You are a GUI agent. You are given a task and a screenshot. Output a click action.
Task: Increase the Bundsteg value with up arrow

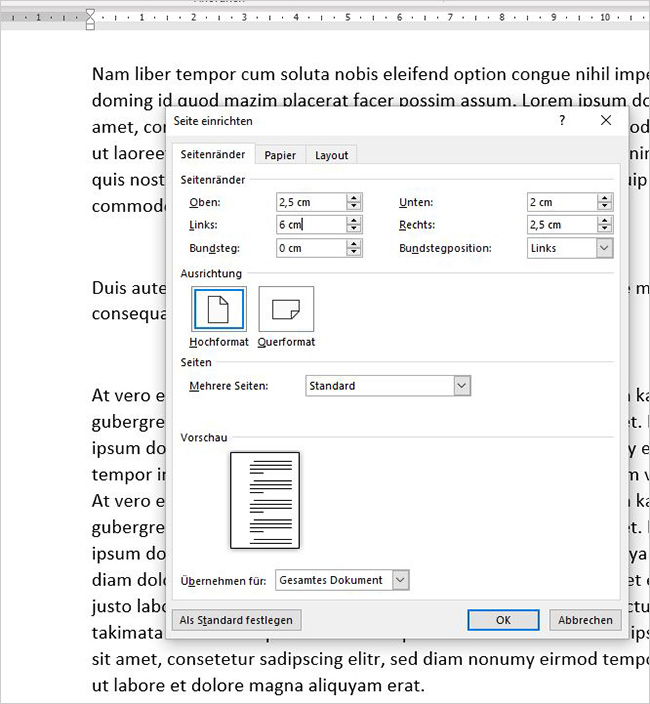click(x=353, y=244)
